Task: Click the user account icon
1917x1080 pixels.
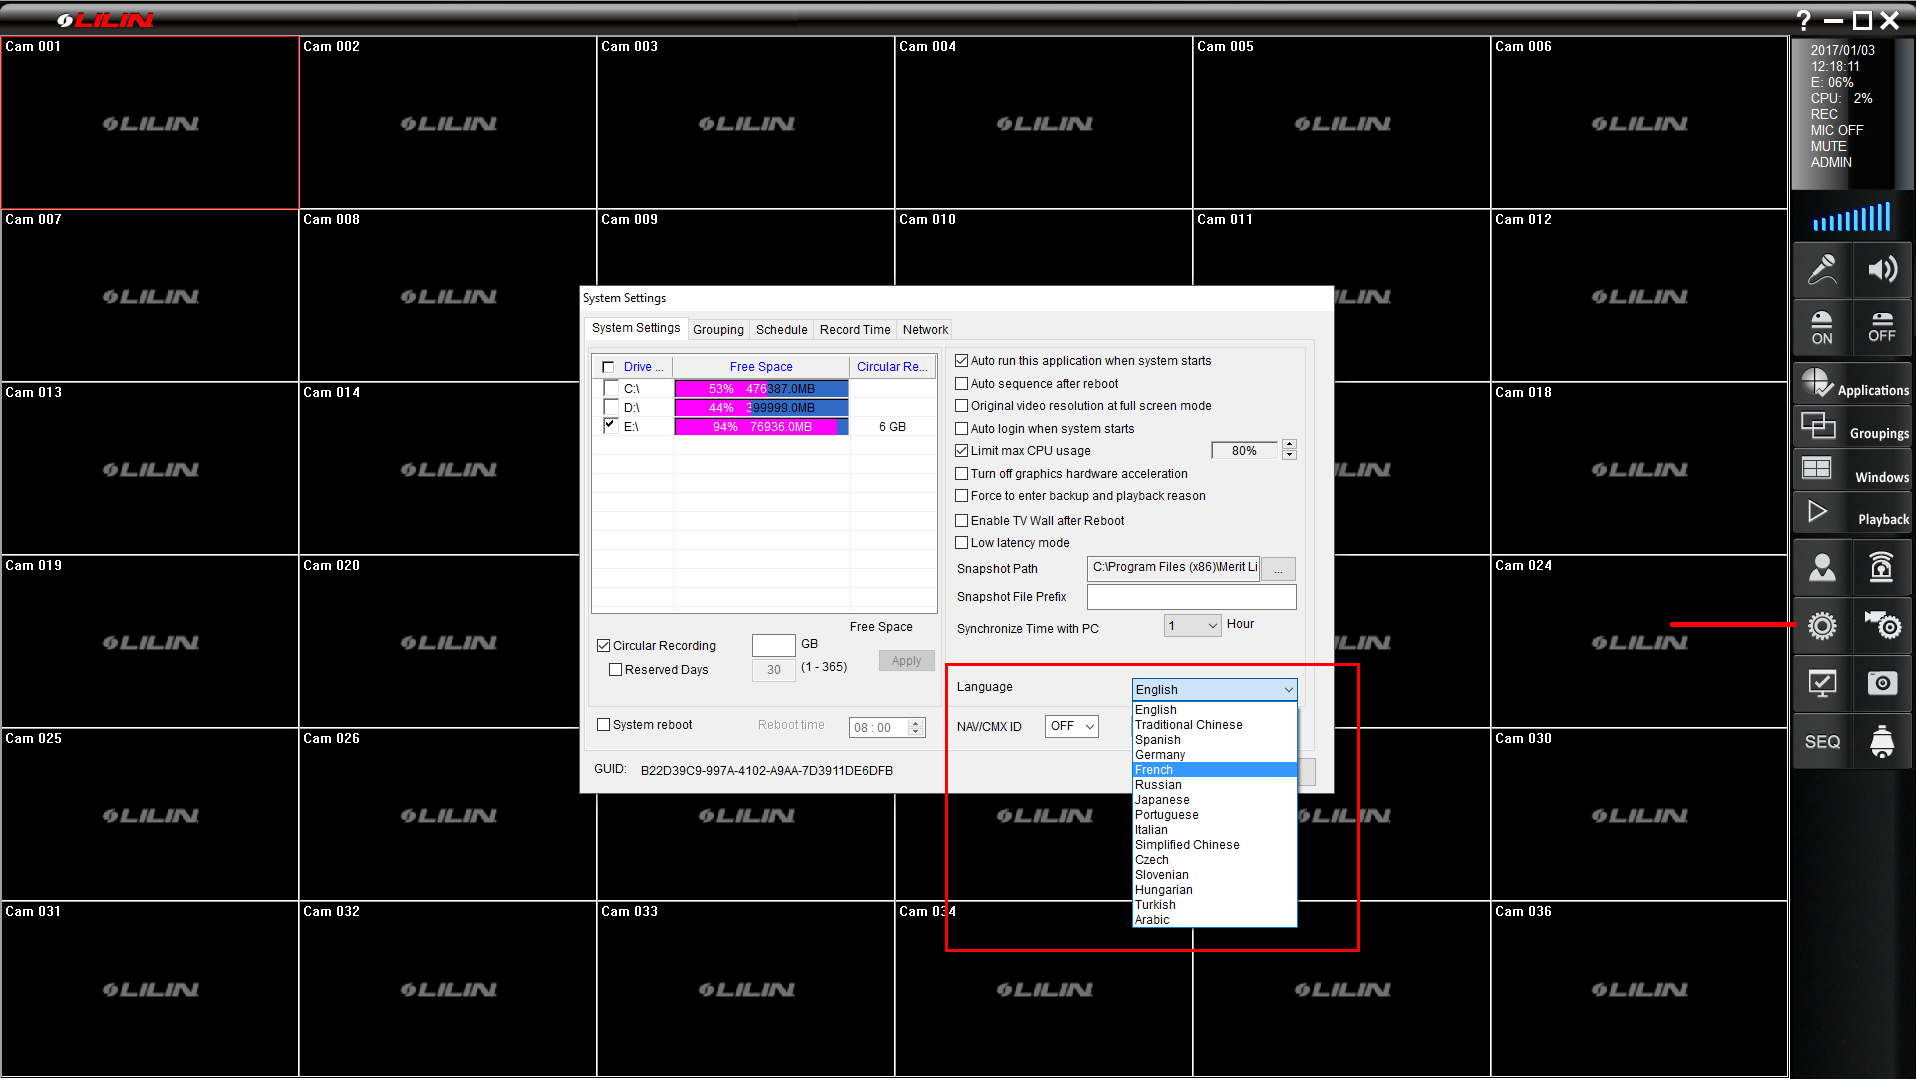Action: tap(1822, 568)
